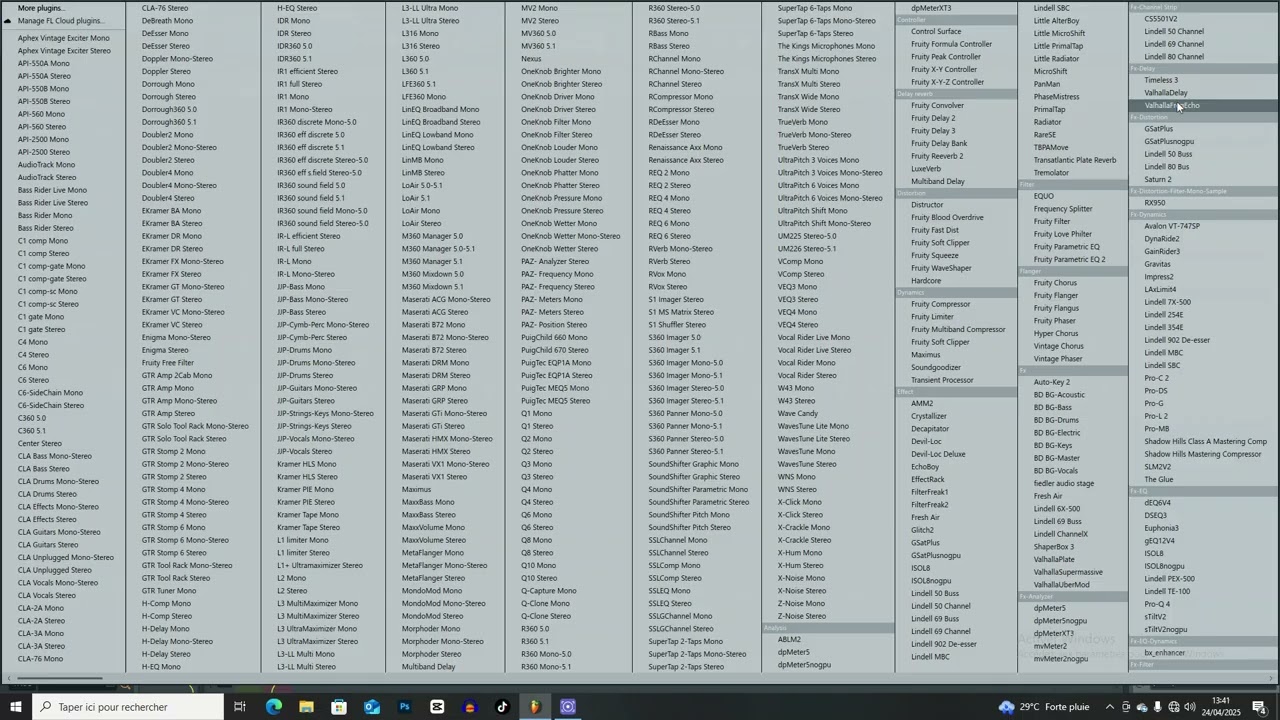Choose ShaperBox 3 plugin
Viewport: 1280px width, 720px height.
coord(1054,547)
